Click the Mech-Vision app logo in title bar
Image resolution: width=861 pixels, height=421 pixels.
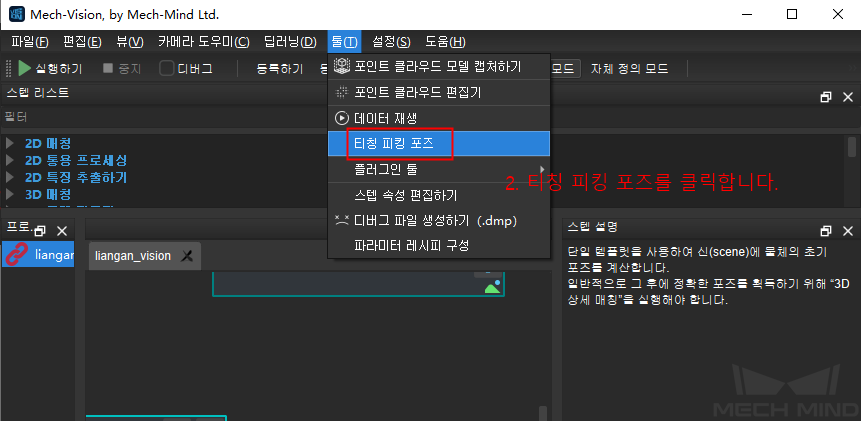coord(16,15)
